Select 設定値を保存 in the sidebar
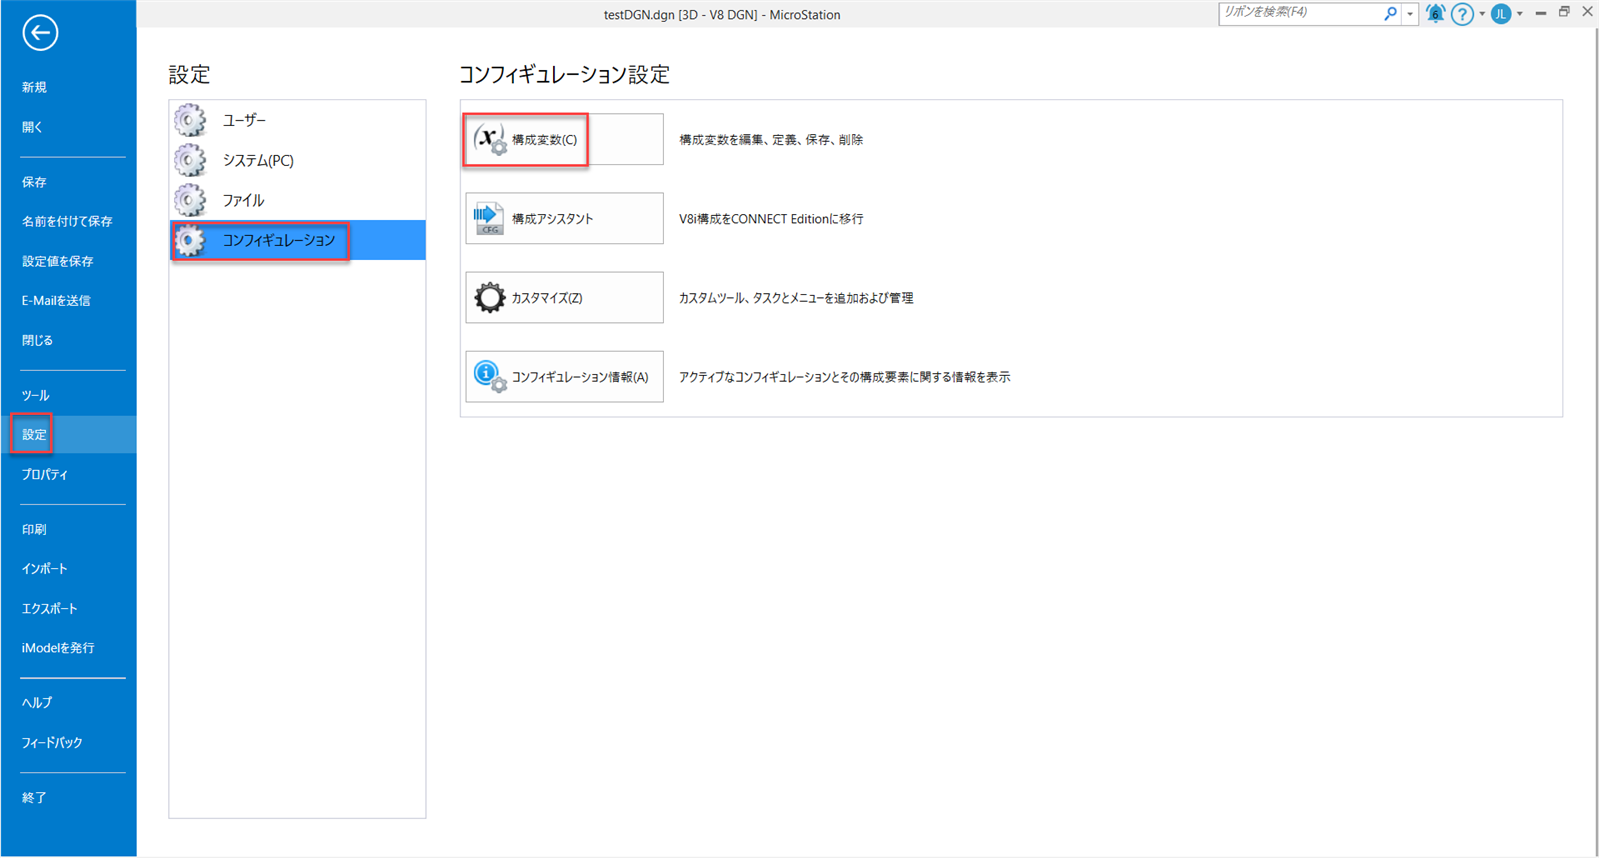Screen dimensions: 1599x858 pos(69,261)
